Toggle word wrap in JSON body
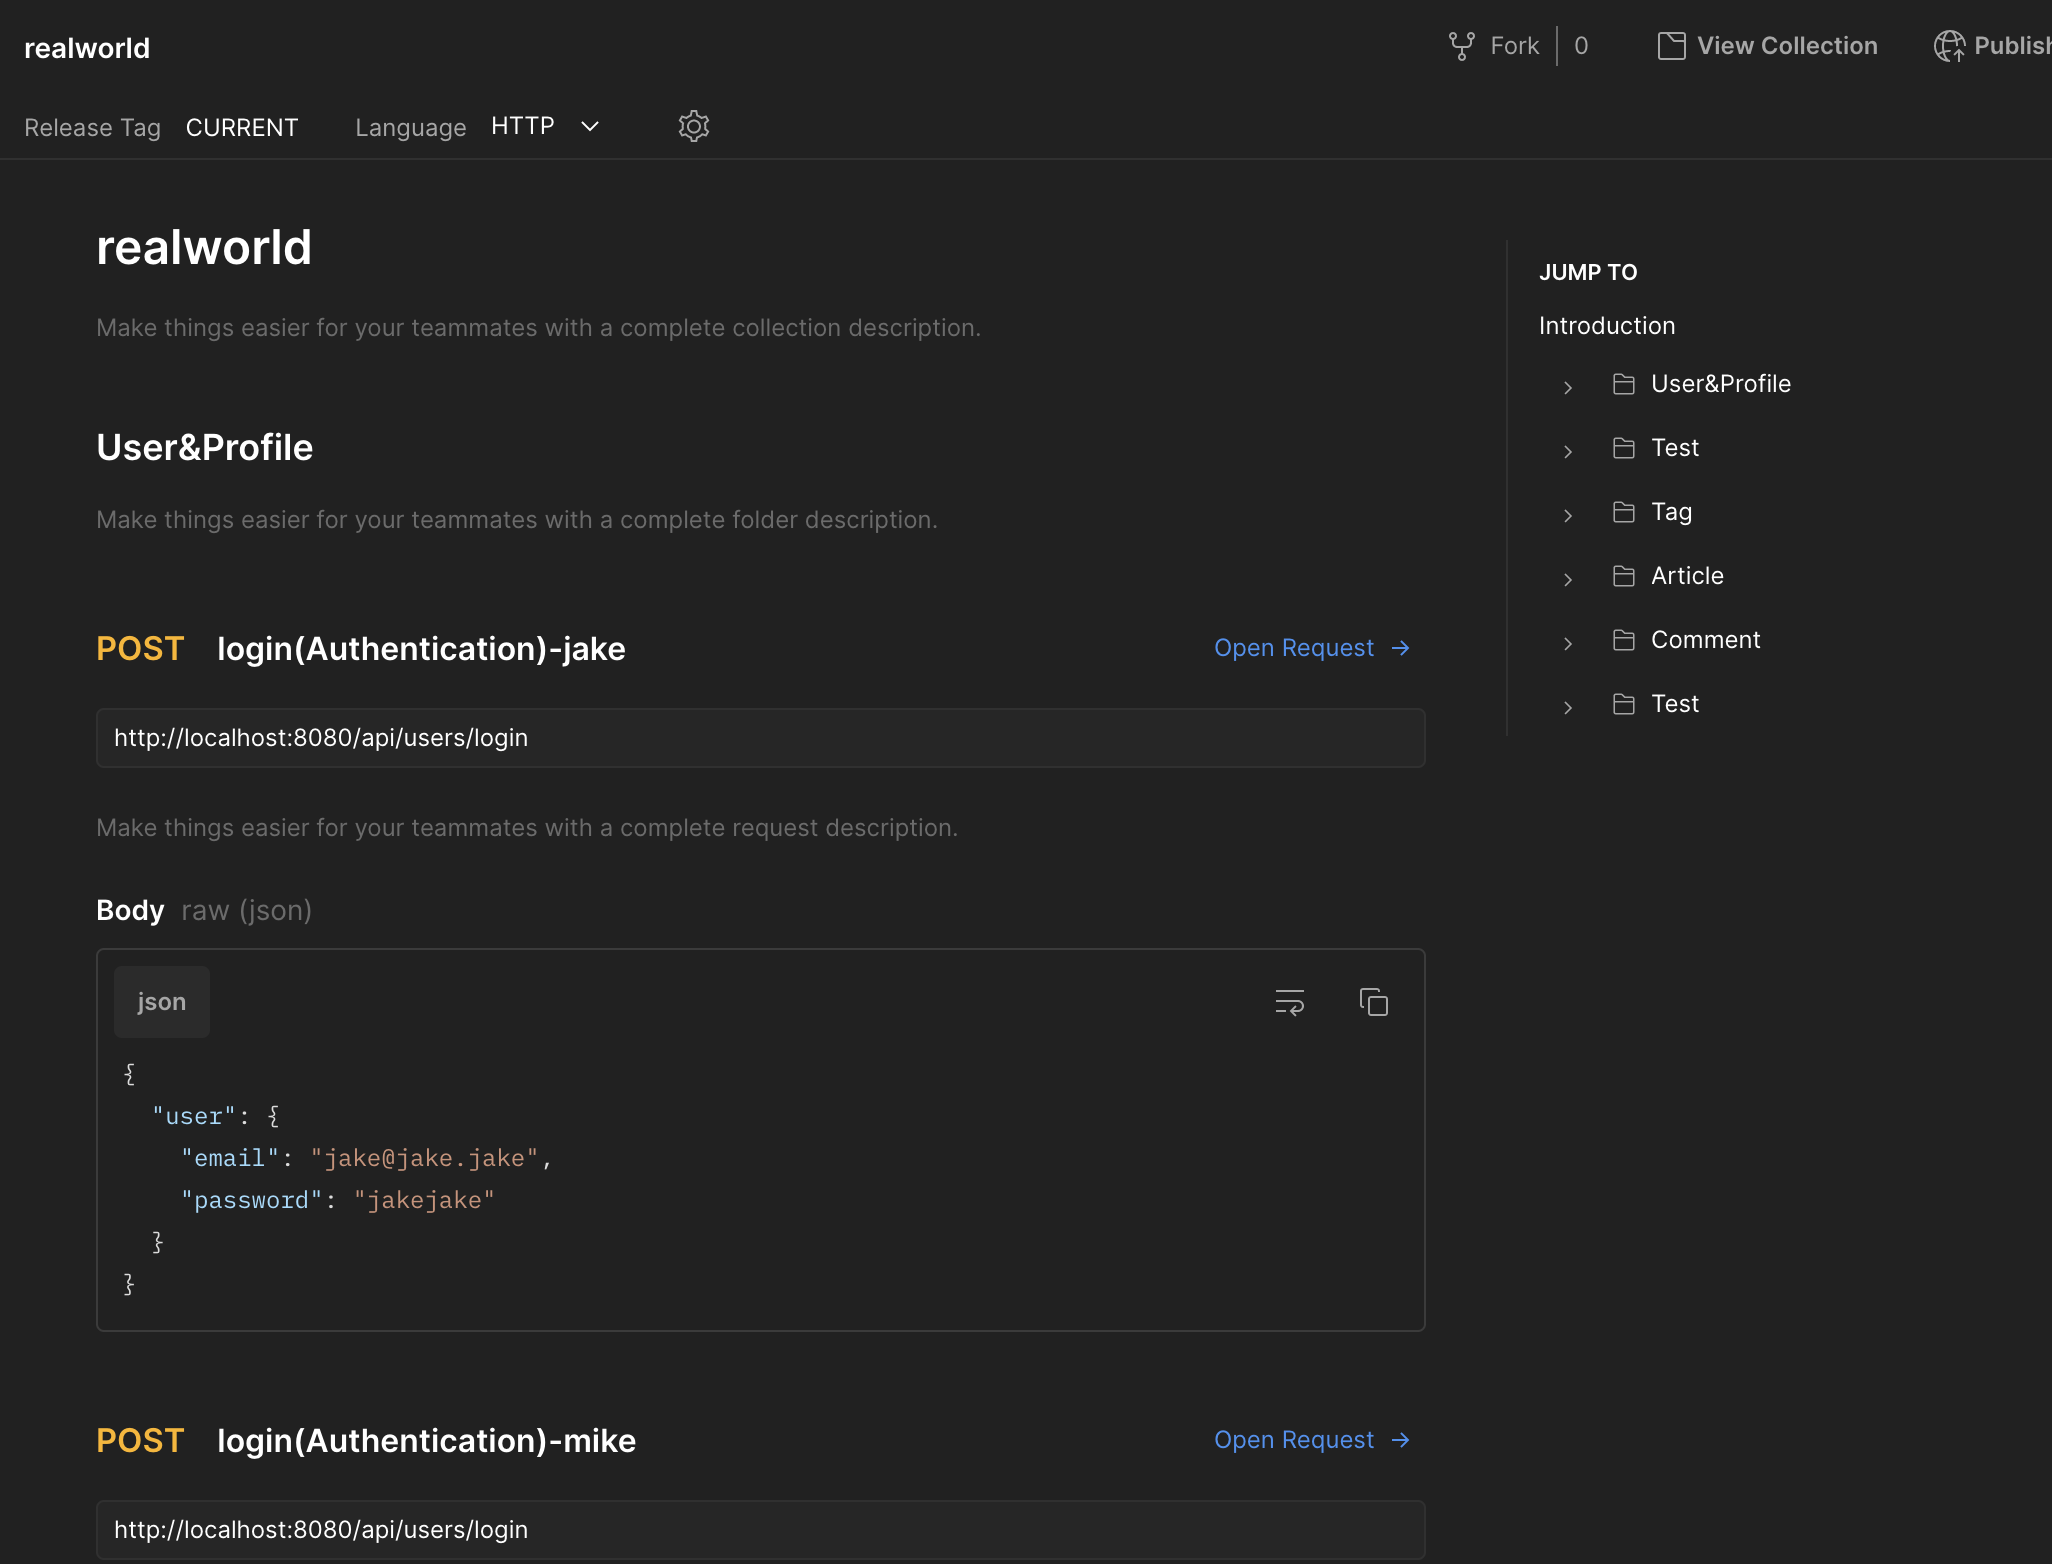The image size is (2052, 1564). point(1289,1002)
